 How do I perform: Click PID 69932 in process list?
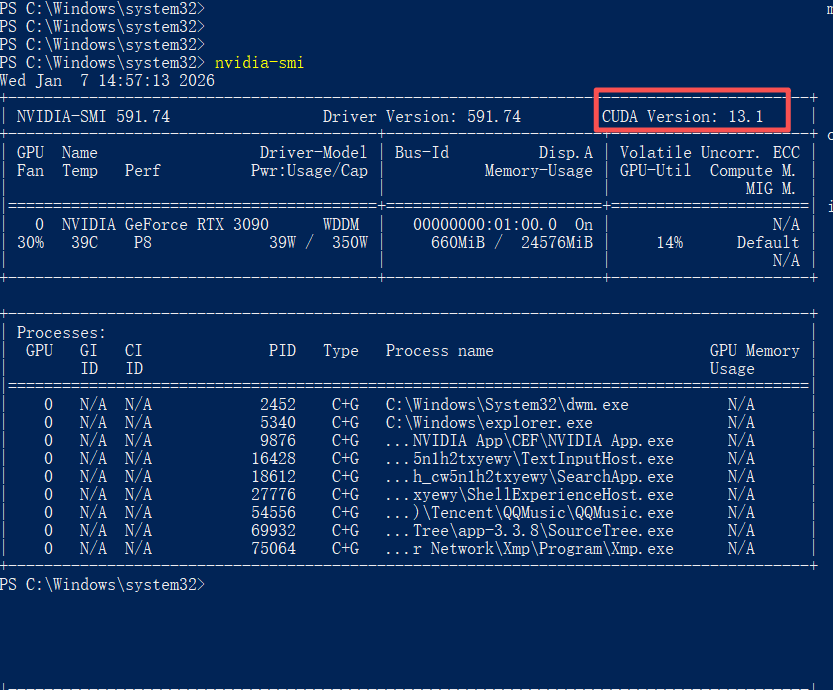tap(274, 531)
